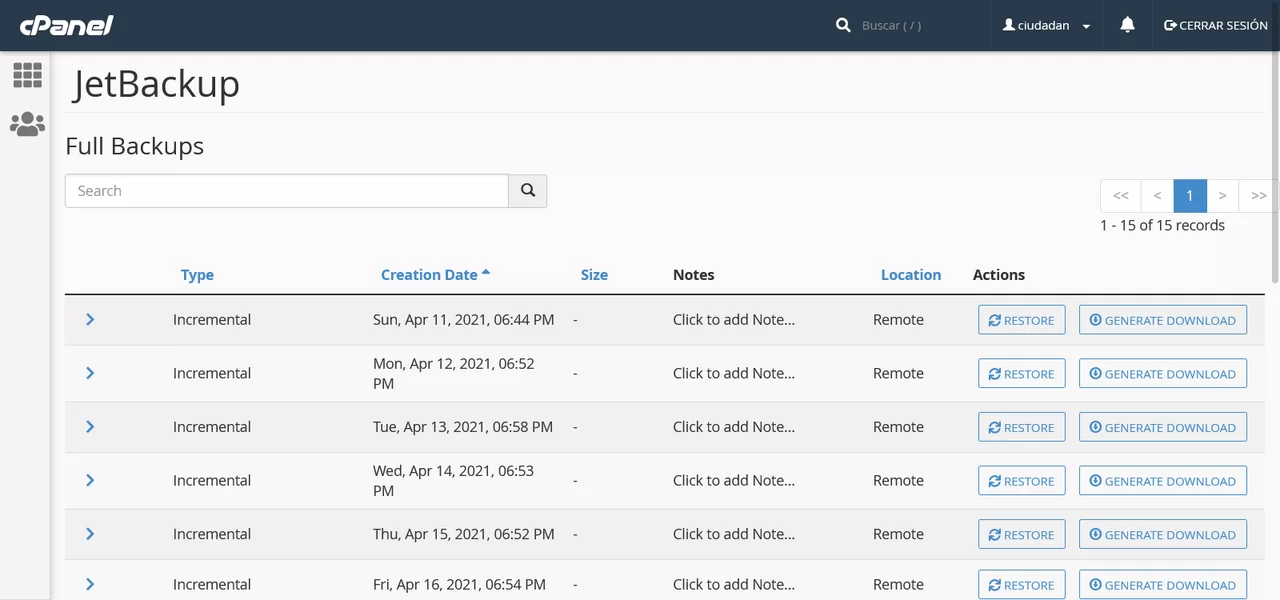1280x600 pixels.
Task: Sort by Location column header
Action: [x=911, y=275]
